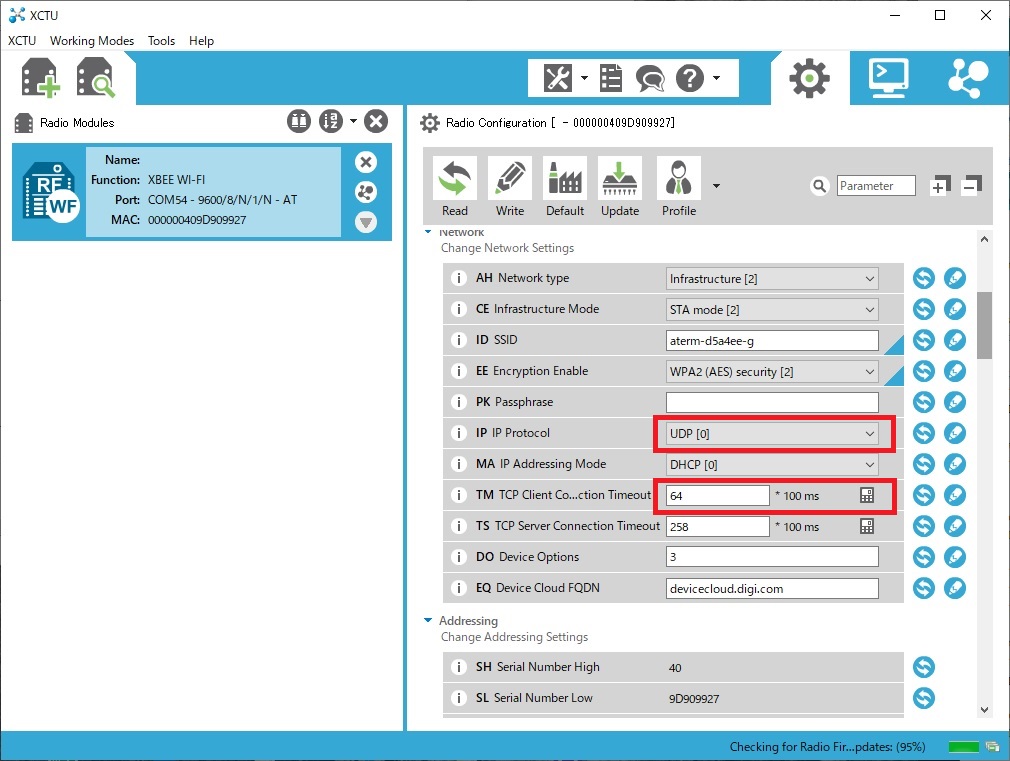This screenshot has width=1010, height=761.
Task: Load Default firmware settings
Action: click(564, 187)
